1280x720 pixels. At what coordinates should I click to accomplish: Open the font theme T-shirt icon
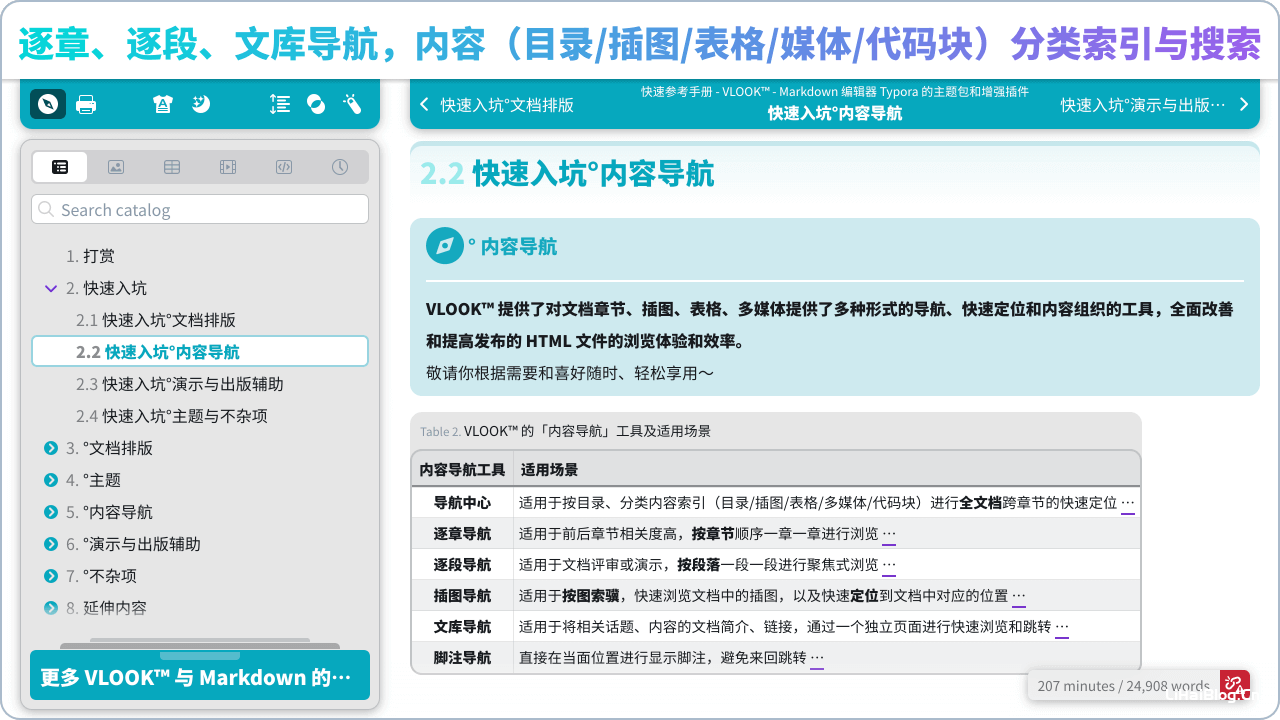click(163, 104)
